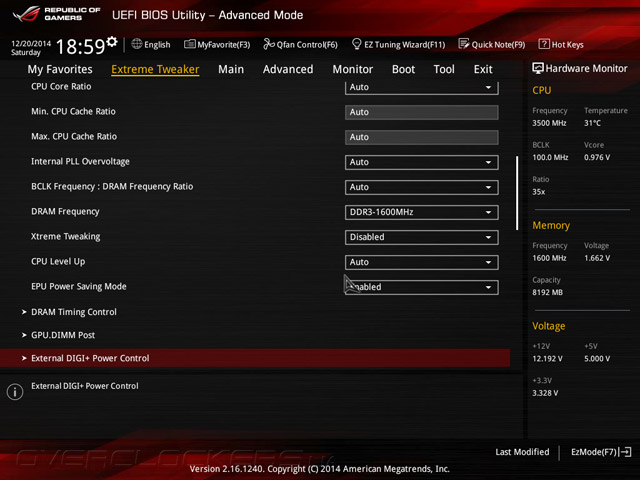Open the Xtreme Tweaking Disabled dropdown

coord(421,237)
